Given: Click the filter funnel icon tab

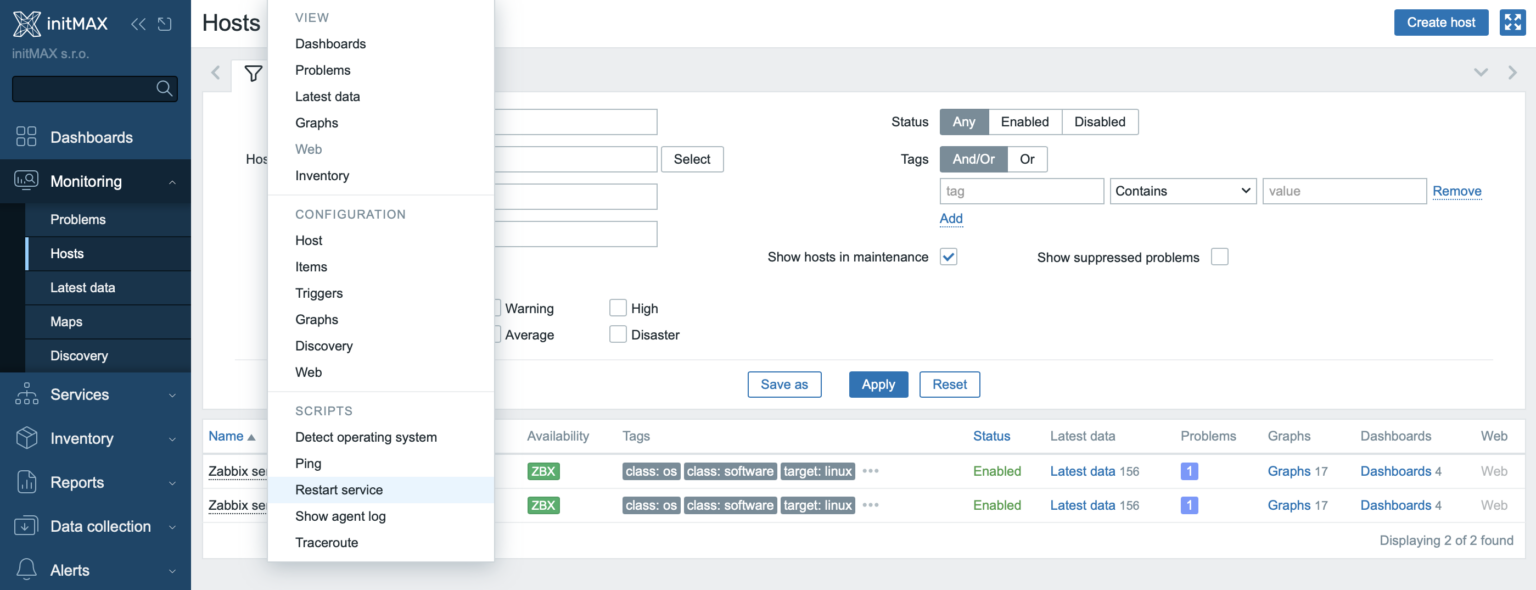Looking at the screenshot, I should 253,74.
